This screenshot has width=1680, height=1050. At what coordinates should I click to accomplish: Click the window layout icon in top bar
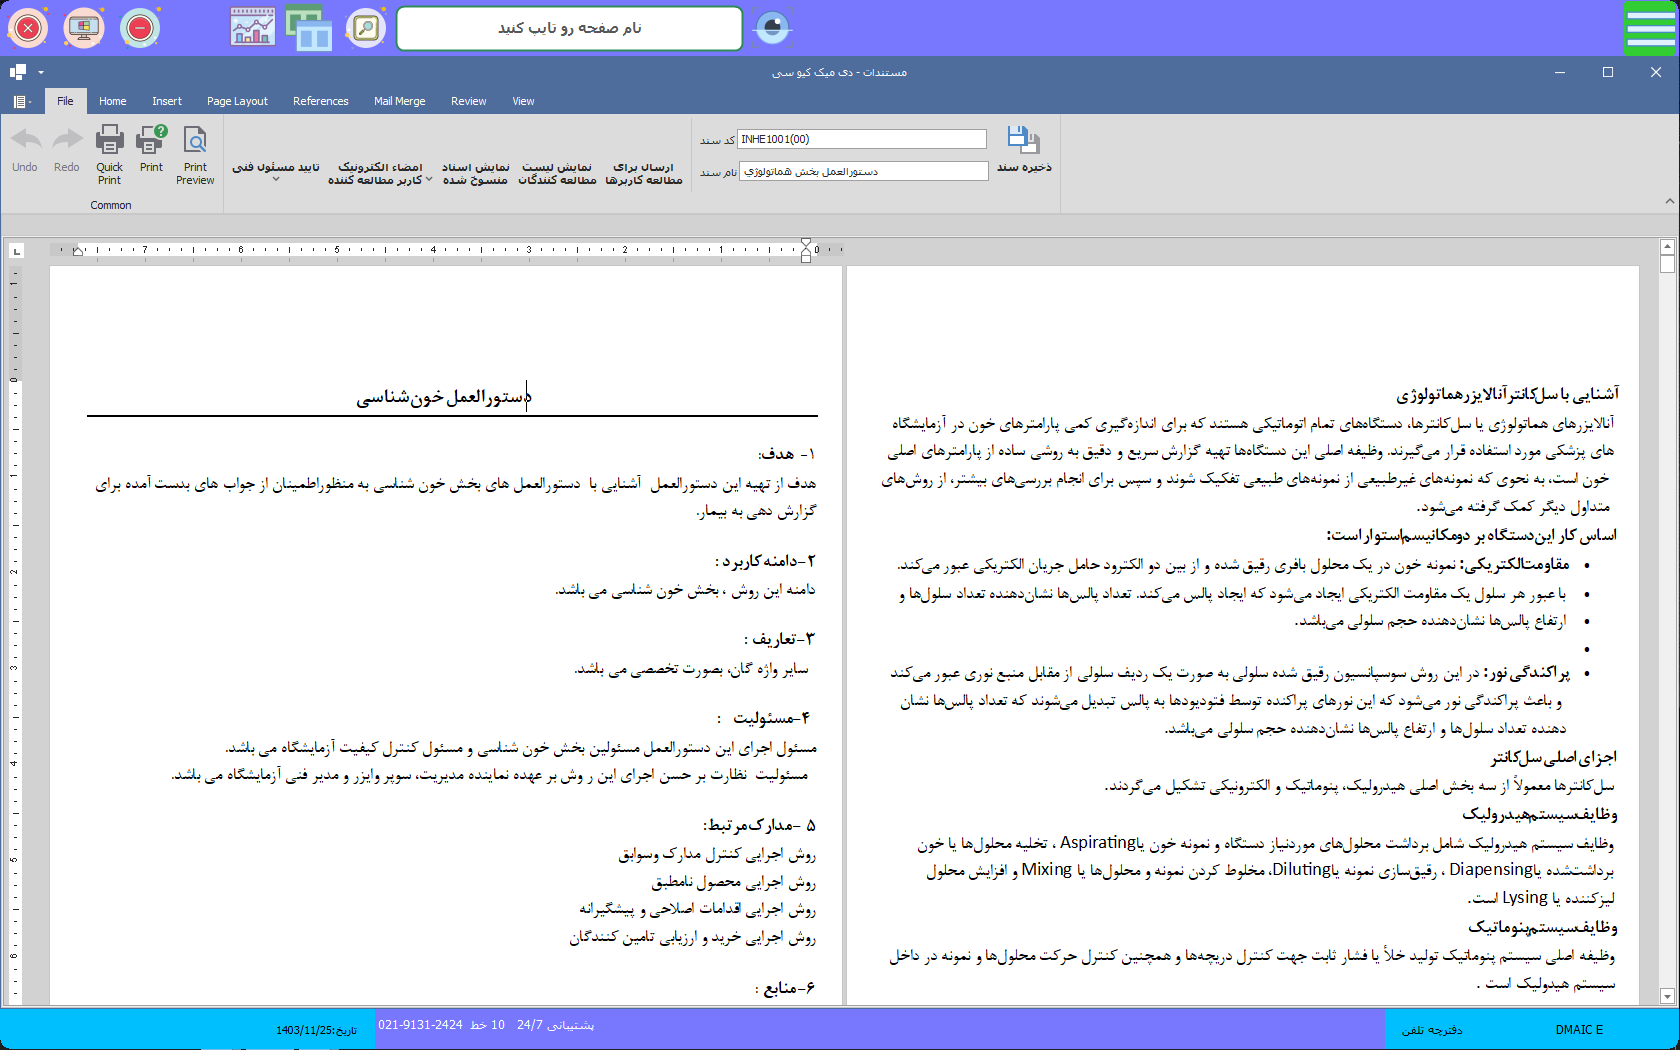click(309, 28)
